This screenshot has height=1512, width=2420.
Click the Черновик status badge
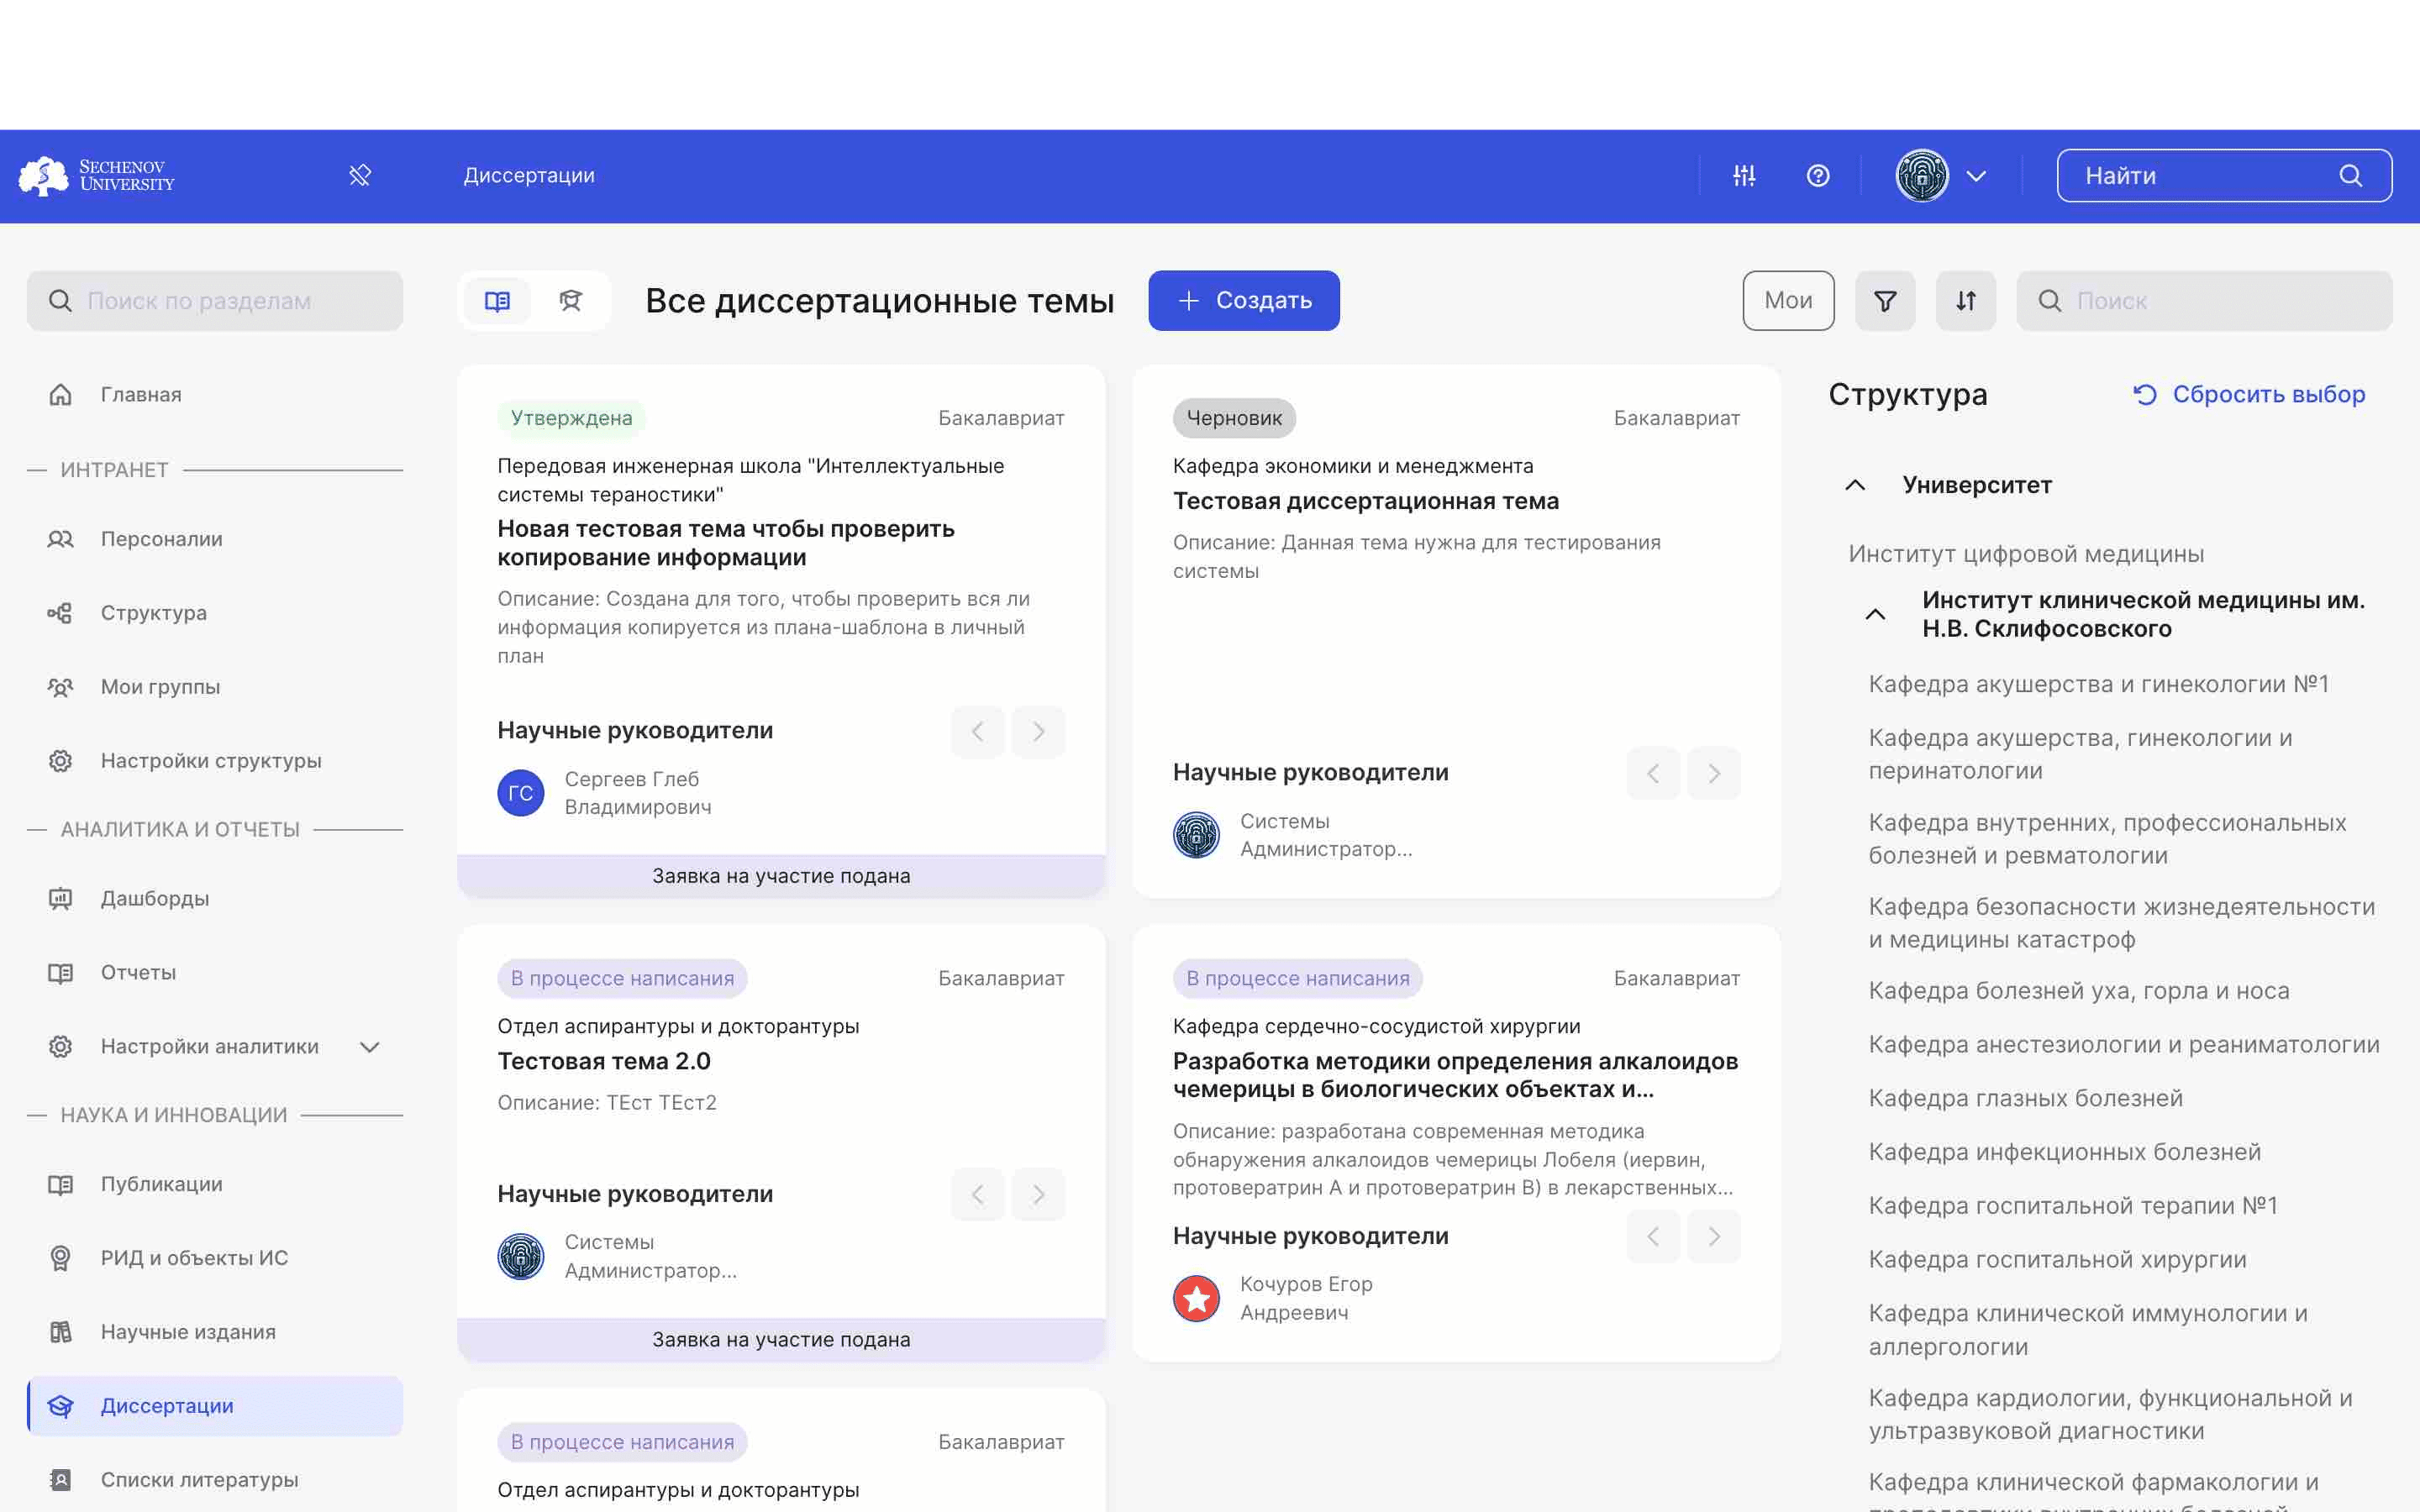pos(1234,418)
